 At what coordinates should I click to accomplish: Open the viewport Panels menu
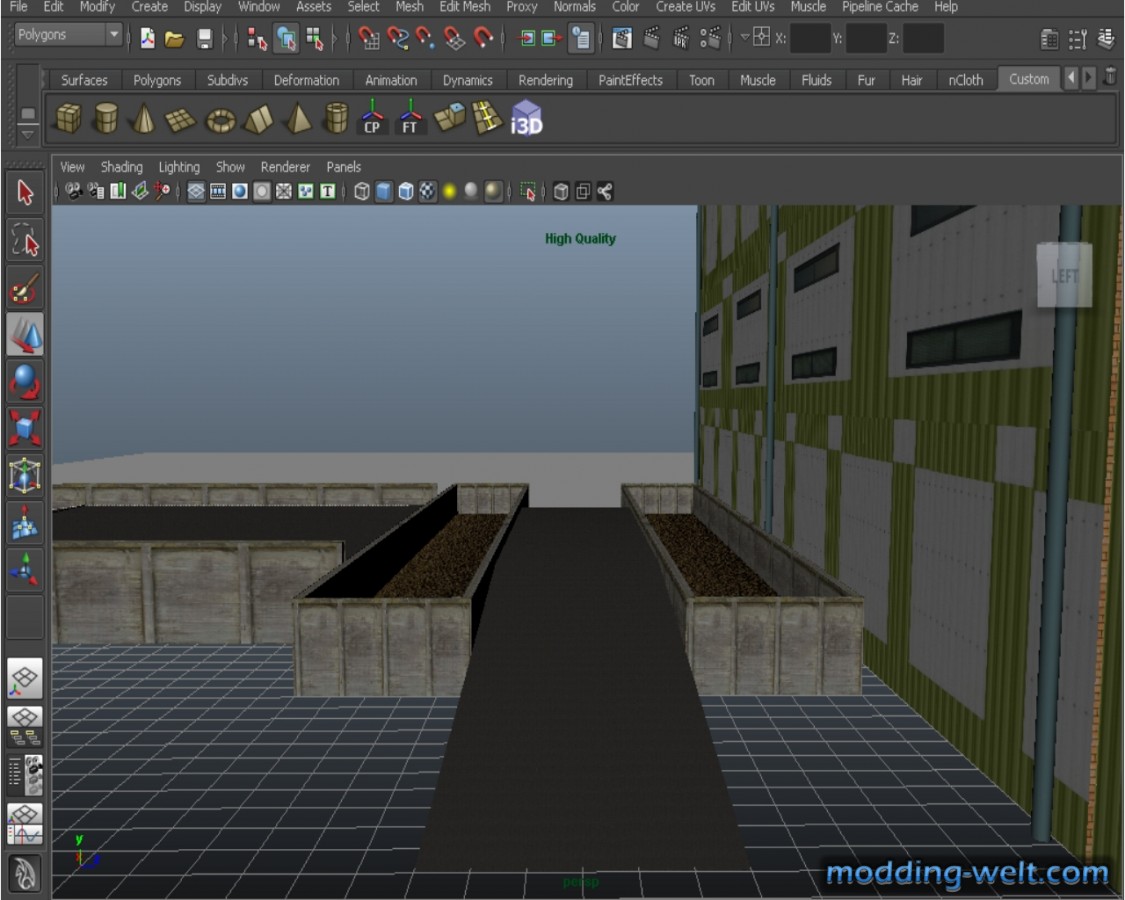coord(344,167)
